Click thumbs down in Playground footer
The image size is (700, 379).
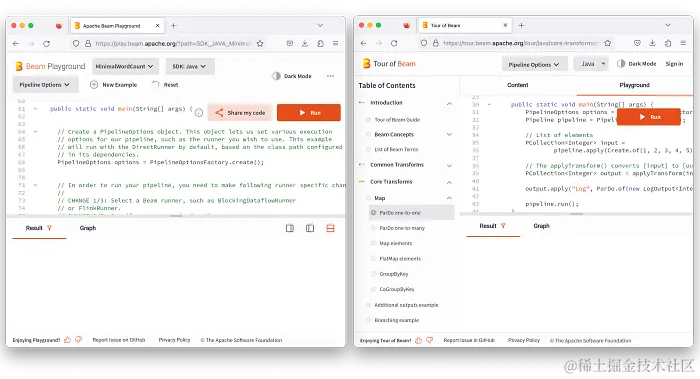click(x=79, y=340)
